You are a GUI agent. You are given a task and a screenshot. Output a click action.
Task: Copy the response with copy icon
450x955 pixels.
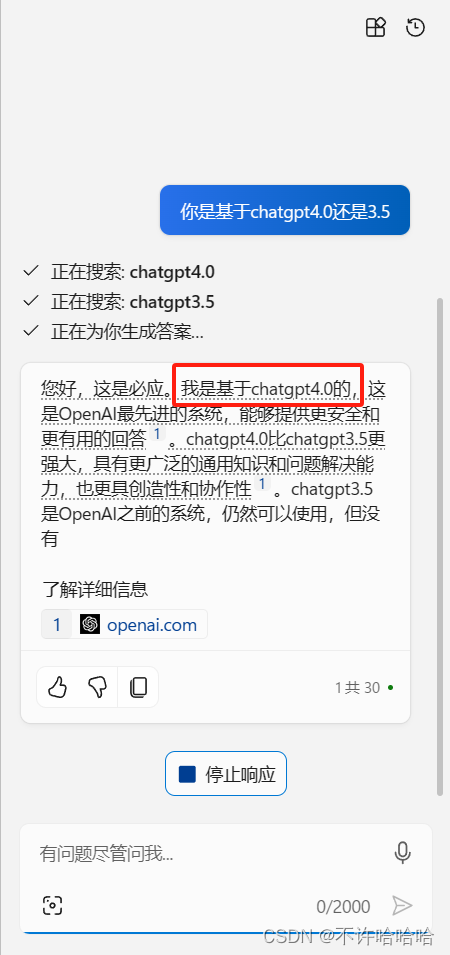138,688
